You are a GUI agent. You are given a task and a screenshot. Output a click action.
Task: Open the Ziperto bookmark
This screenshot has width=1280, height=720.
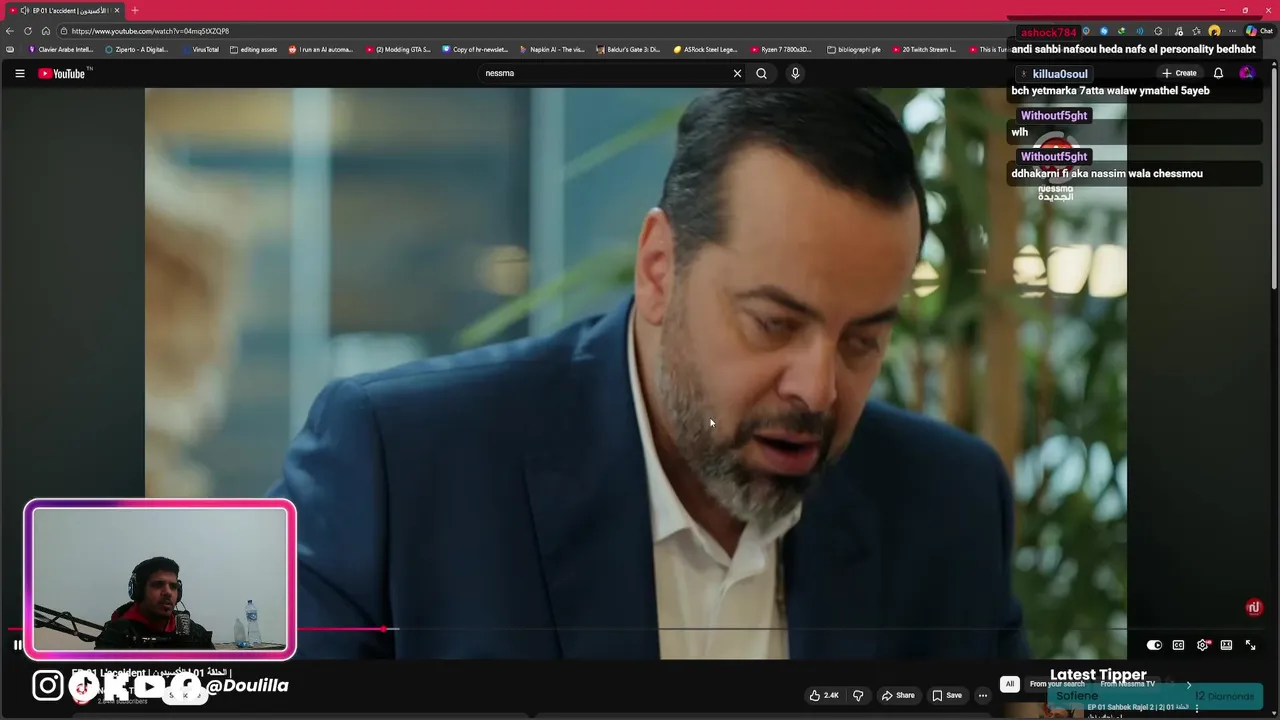(137, 49)
